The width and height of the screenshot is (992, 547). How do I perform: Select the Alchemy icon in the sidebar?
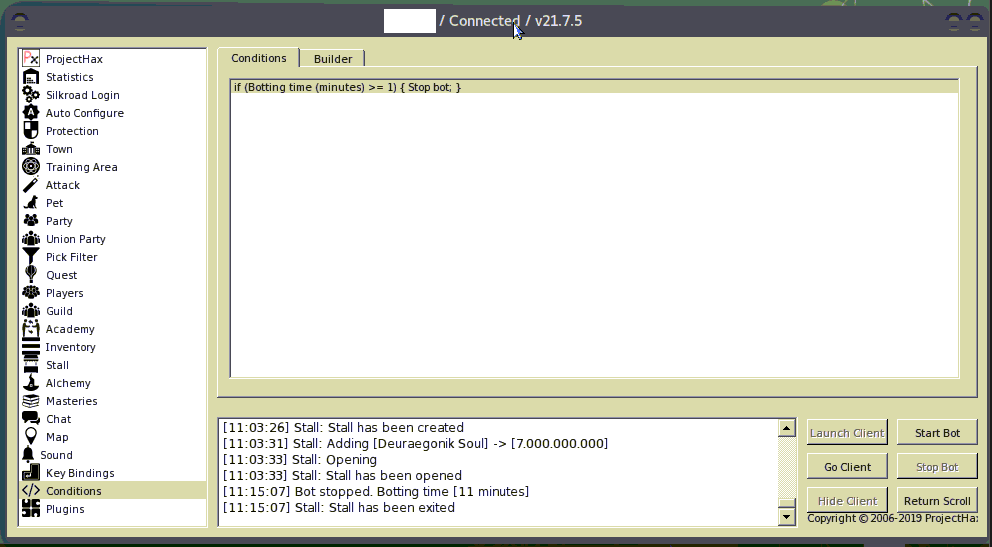pos(31,383)
